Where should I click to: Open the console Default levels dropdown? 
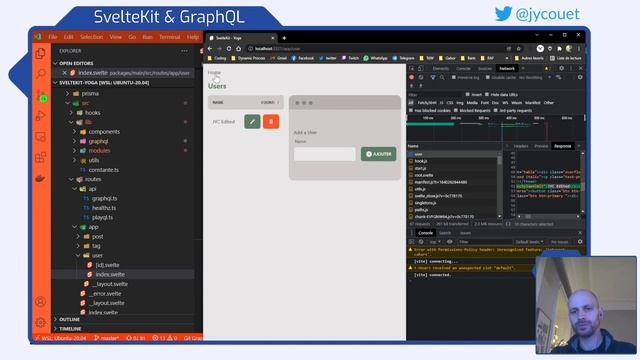point(529,242)
